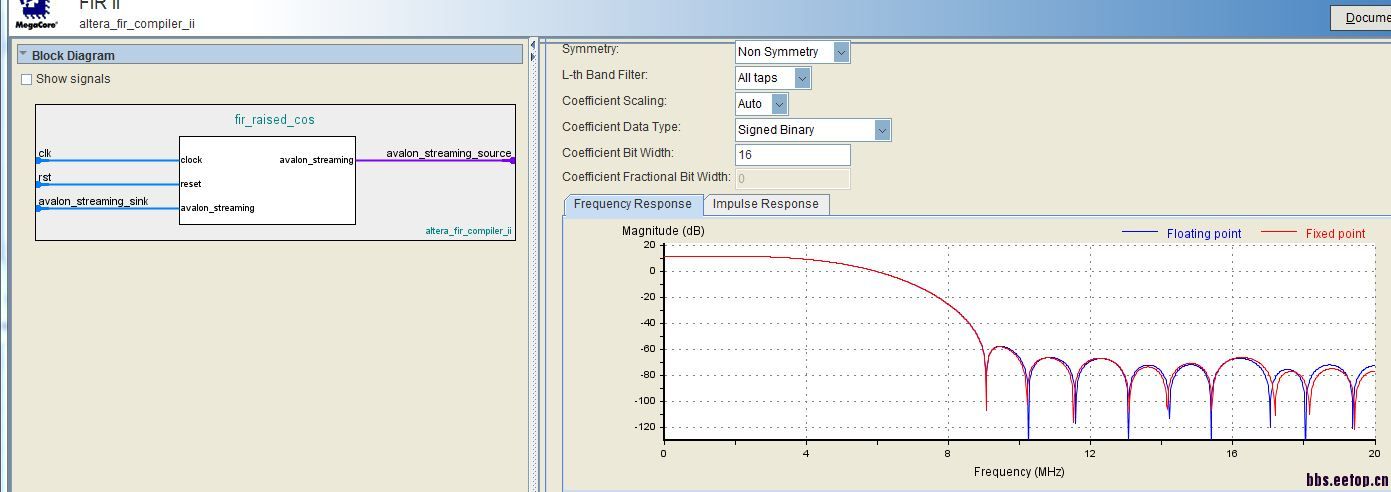Click the Symmetry: field label
This screenshot has width=1391, height=492.
(590, 49)
